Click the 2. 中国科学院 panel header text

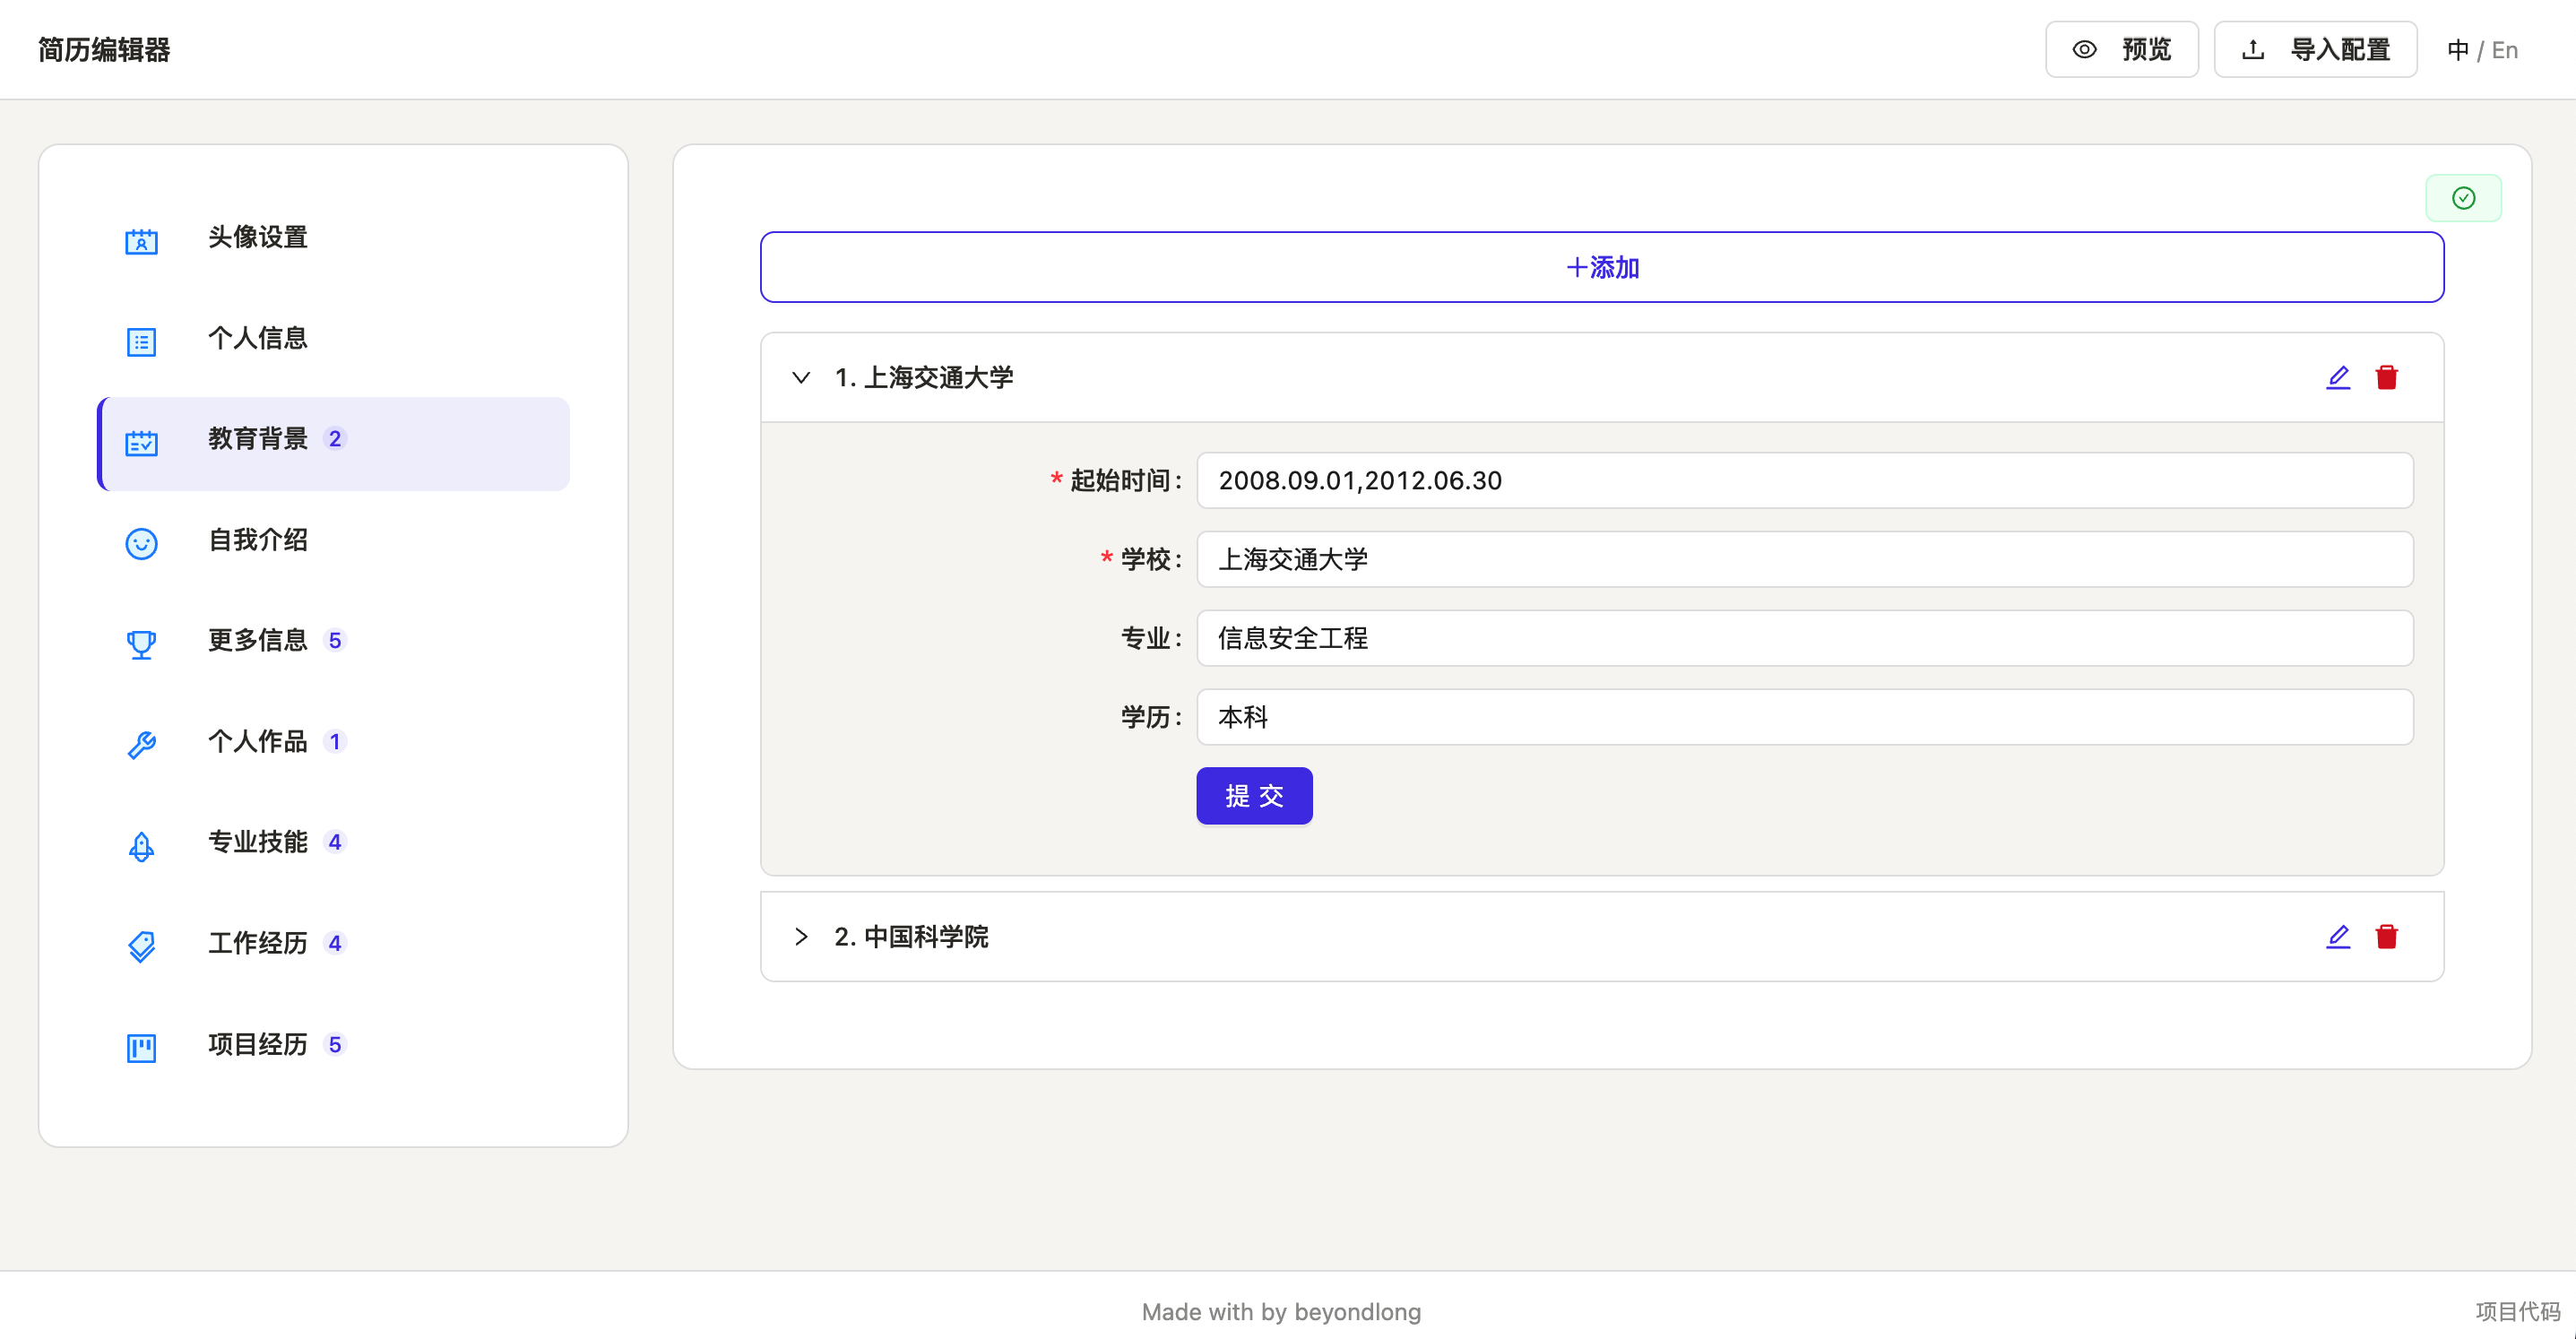pyautogui.click(x=911, y=936)
